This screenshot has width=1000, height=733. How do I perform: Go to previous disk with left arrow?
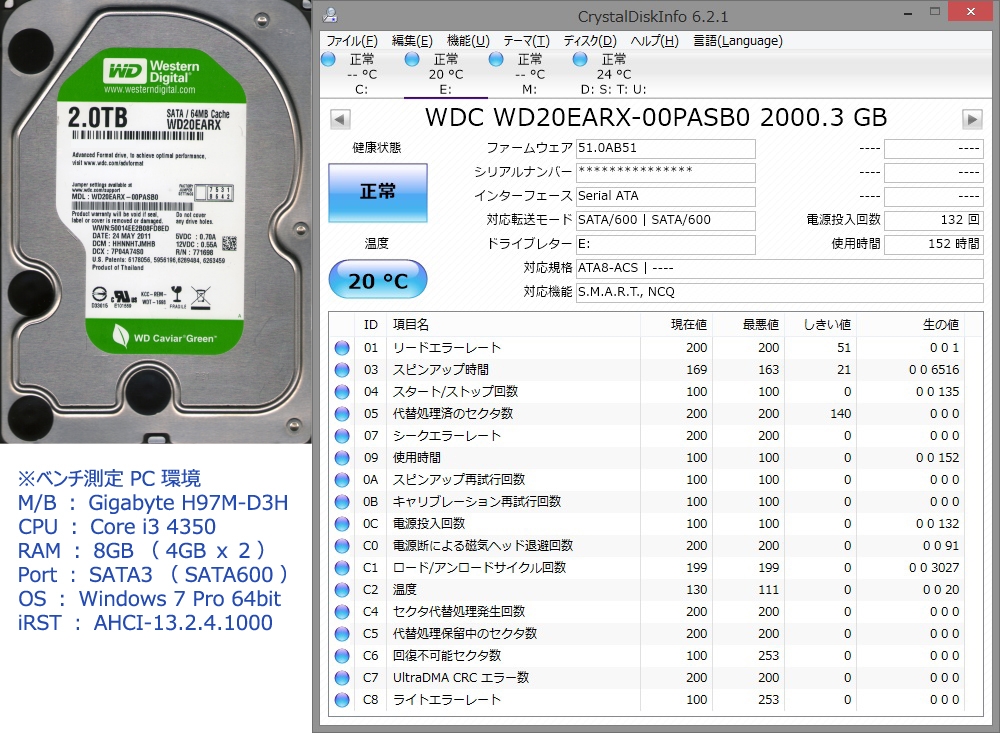pos(340,119)
